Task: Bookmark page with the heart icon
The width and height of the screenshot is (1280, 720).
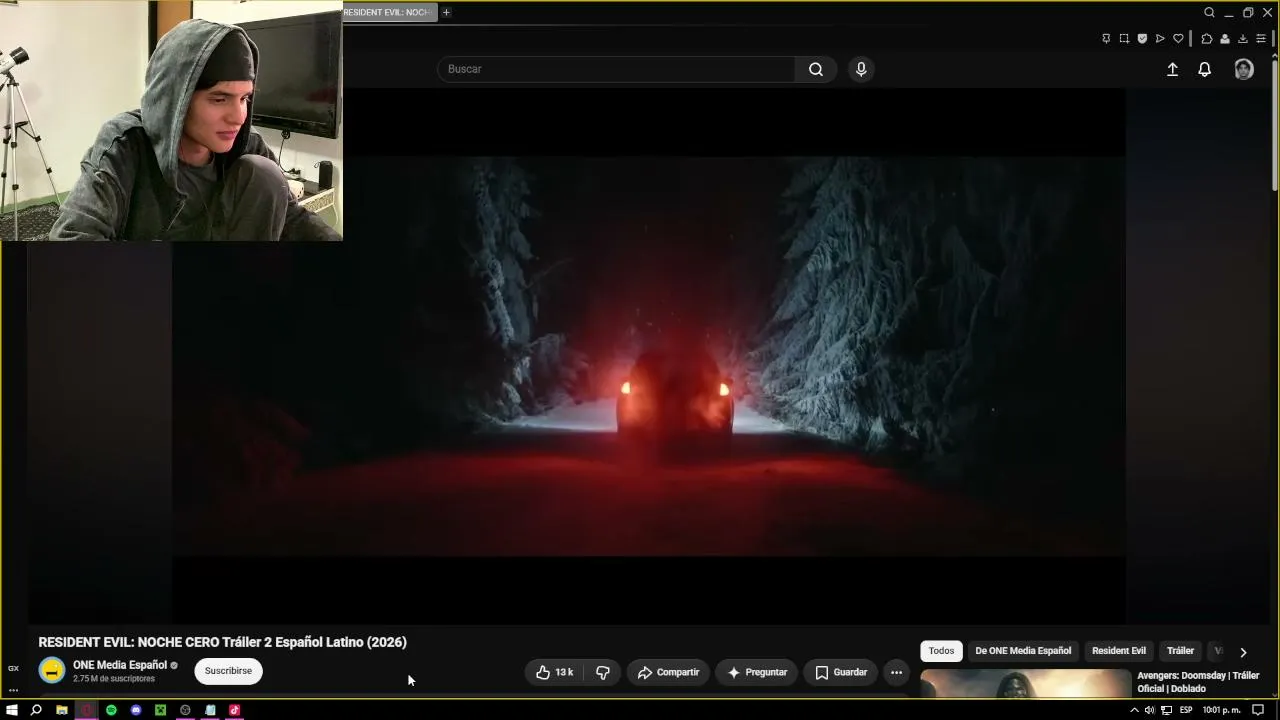Action: [1178, 39]
